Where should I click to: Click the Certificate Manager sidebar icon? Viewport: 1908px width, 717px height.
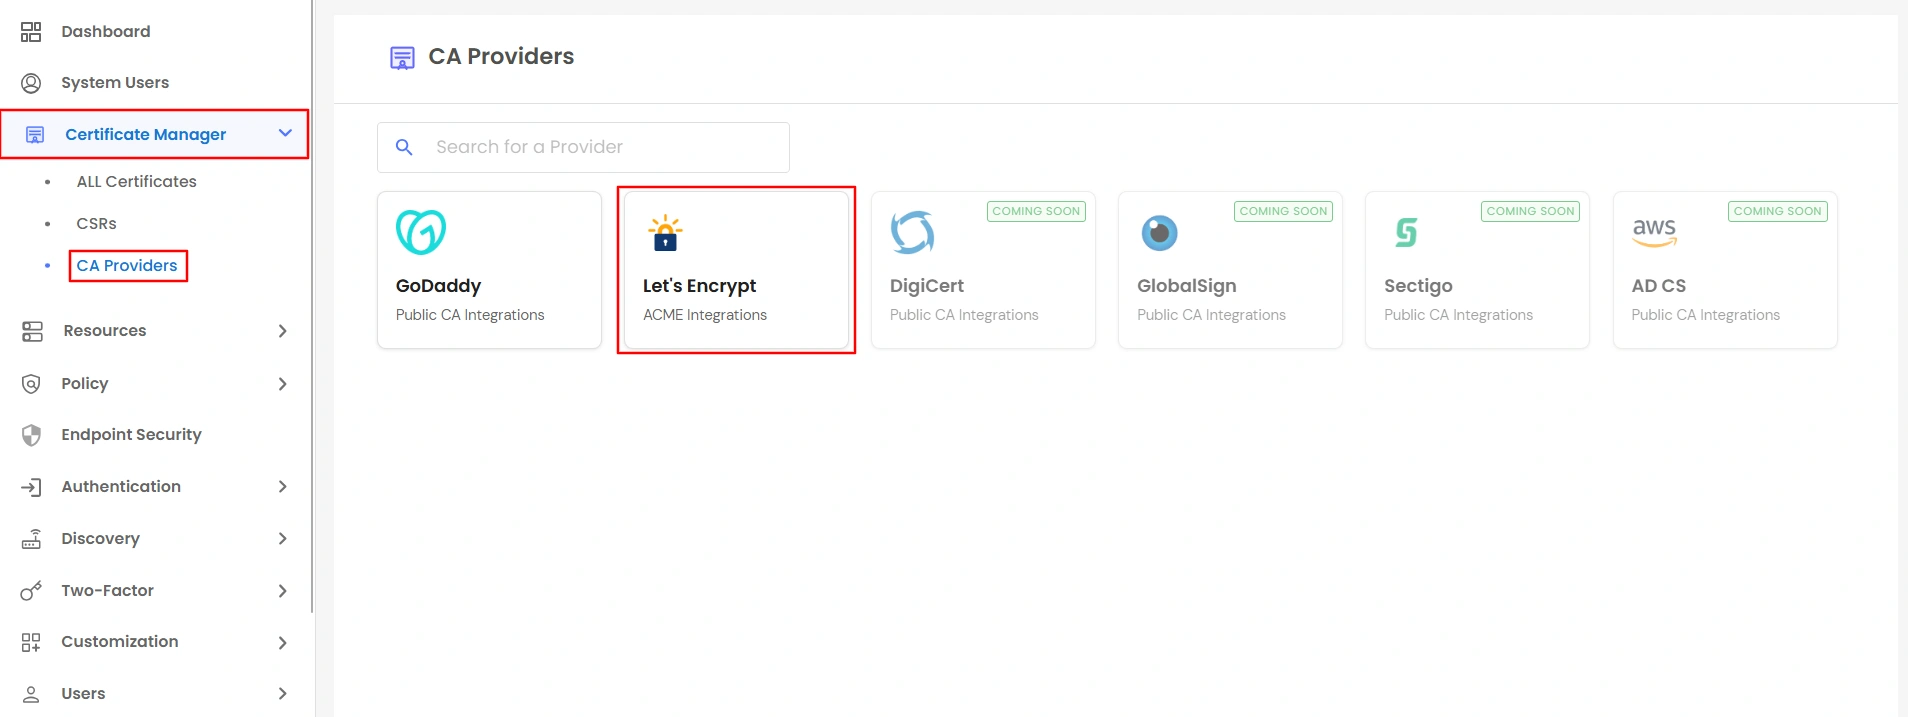[x=35, y=134]
